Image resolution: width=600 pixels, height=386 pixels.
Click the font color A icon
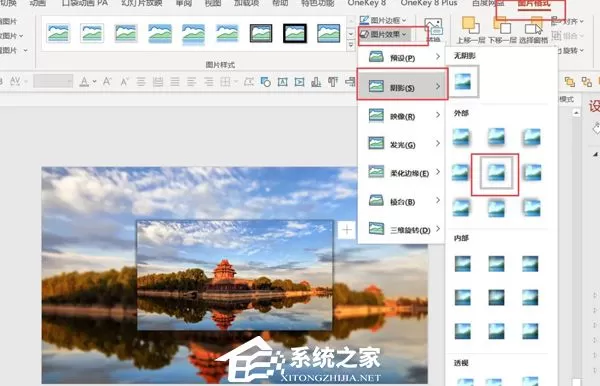point(84,81)
